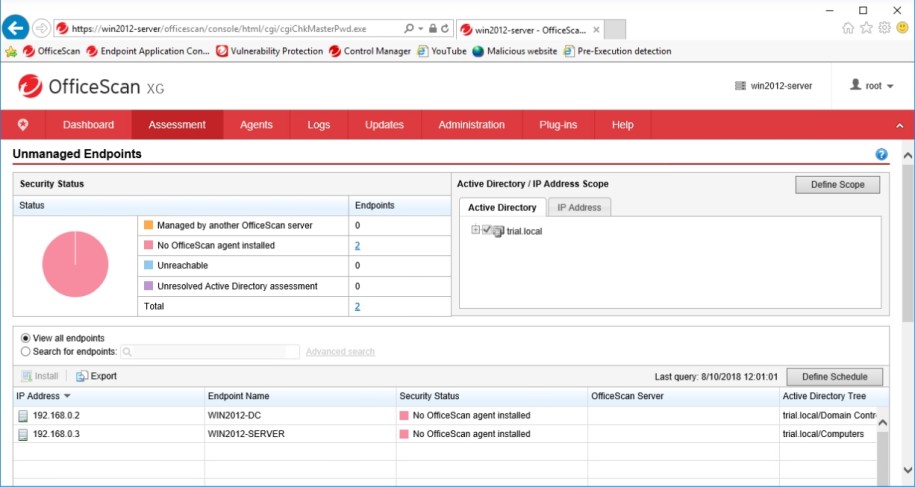Open the Administration menu
This screenshot has width=915, height=487.
coord(472,125)
